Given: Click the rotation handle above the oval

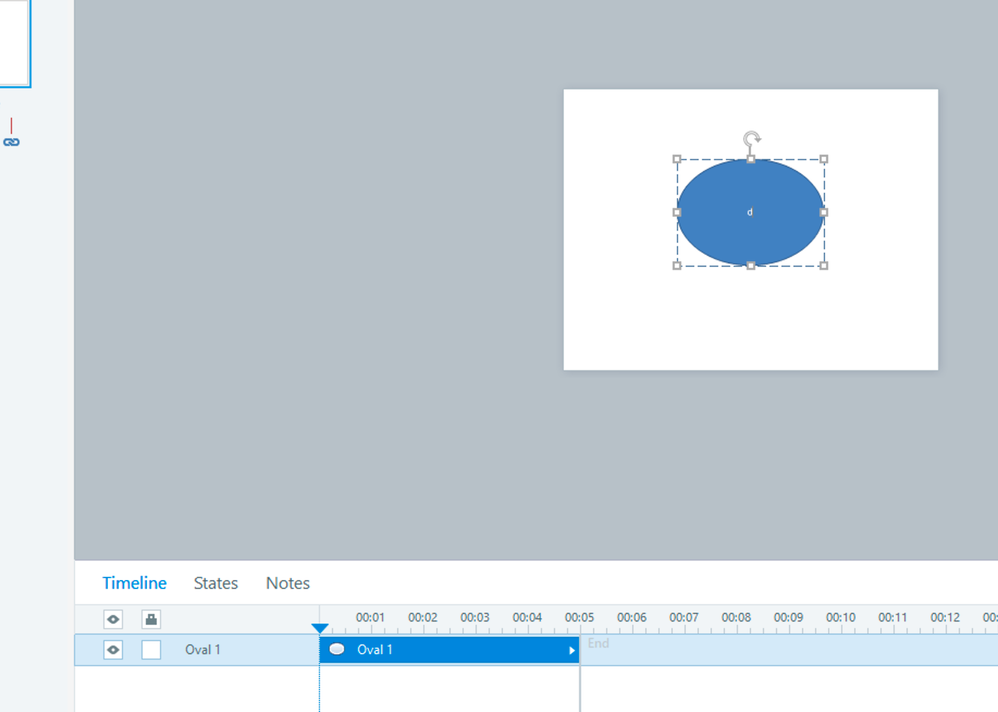Looking at the screenshot, I should [x=752, y=139].
